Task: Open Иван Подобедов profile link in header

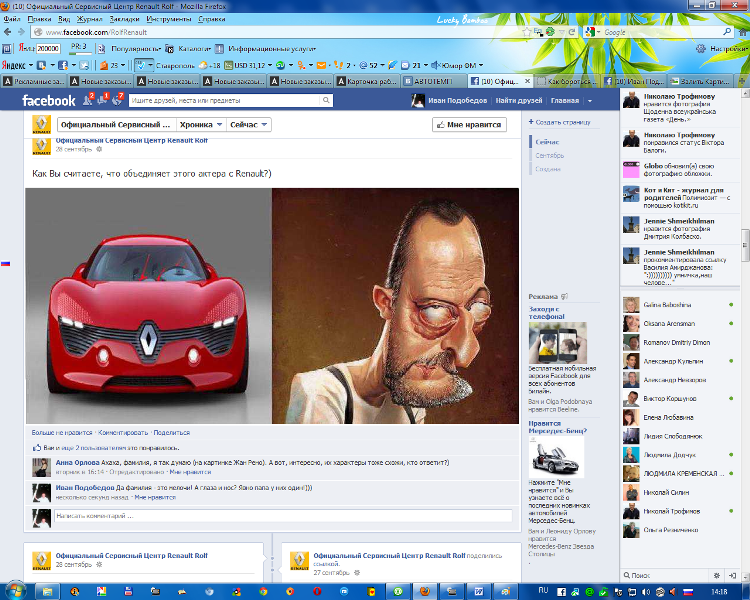Action: [x=457, y=100]
